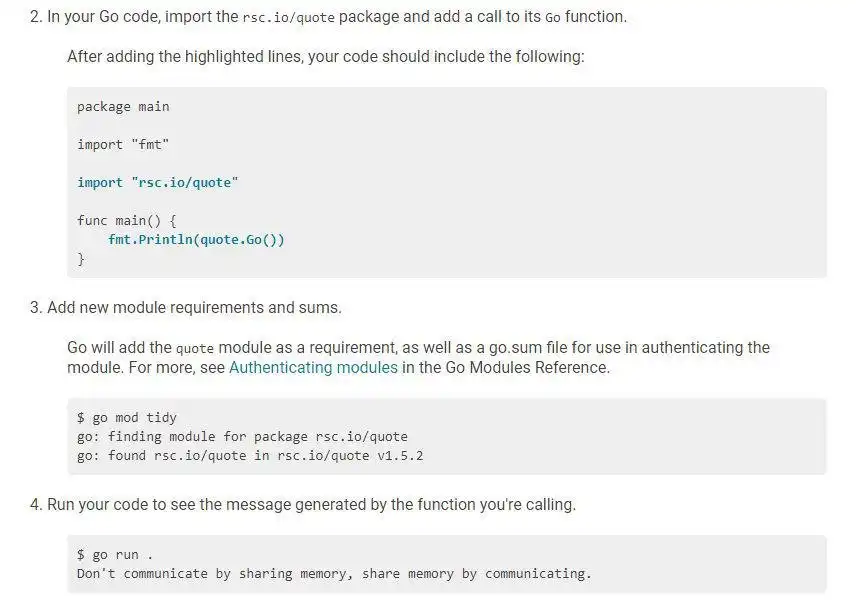
Task: Click the "Run your code" step 4 text
Action: tap(311, 504)
